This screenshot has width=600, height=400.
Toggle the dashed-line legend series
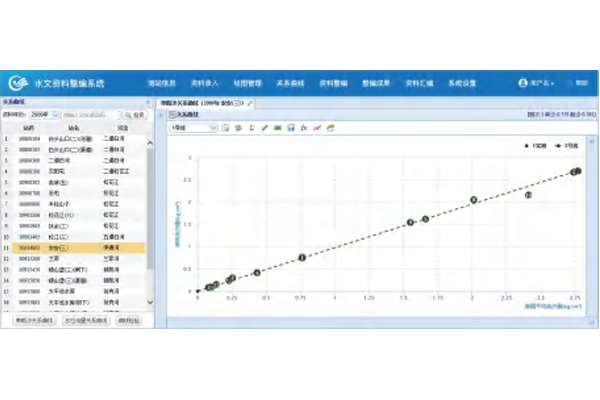point(557,146)
